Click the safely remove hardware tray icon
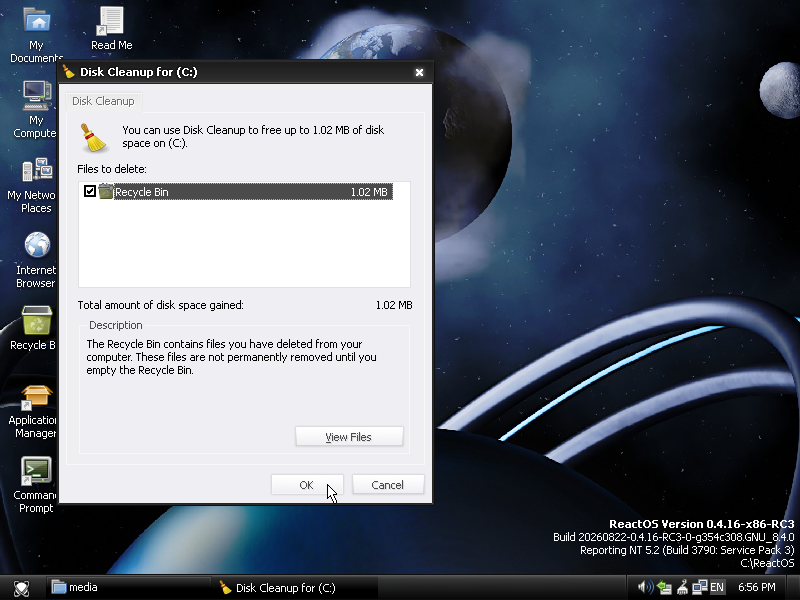 [664, 588]
